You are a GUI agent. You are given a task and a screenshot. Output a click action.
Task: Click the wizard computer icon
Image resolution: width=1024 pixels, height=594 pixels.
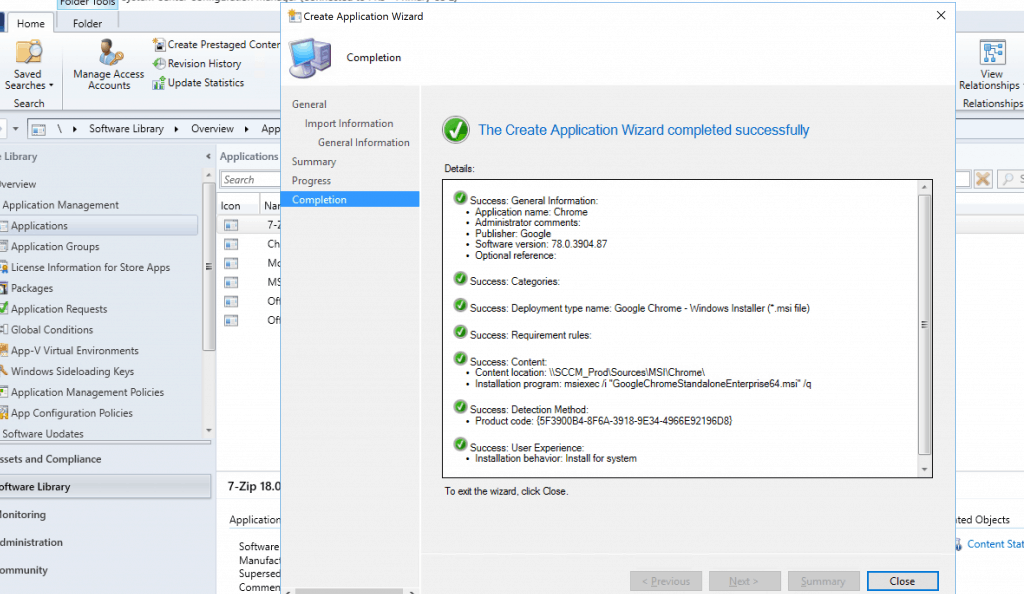point(310,57)
